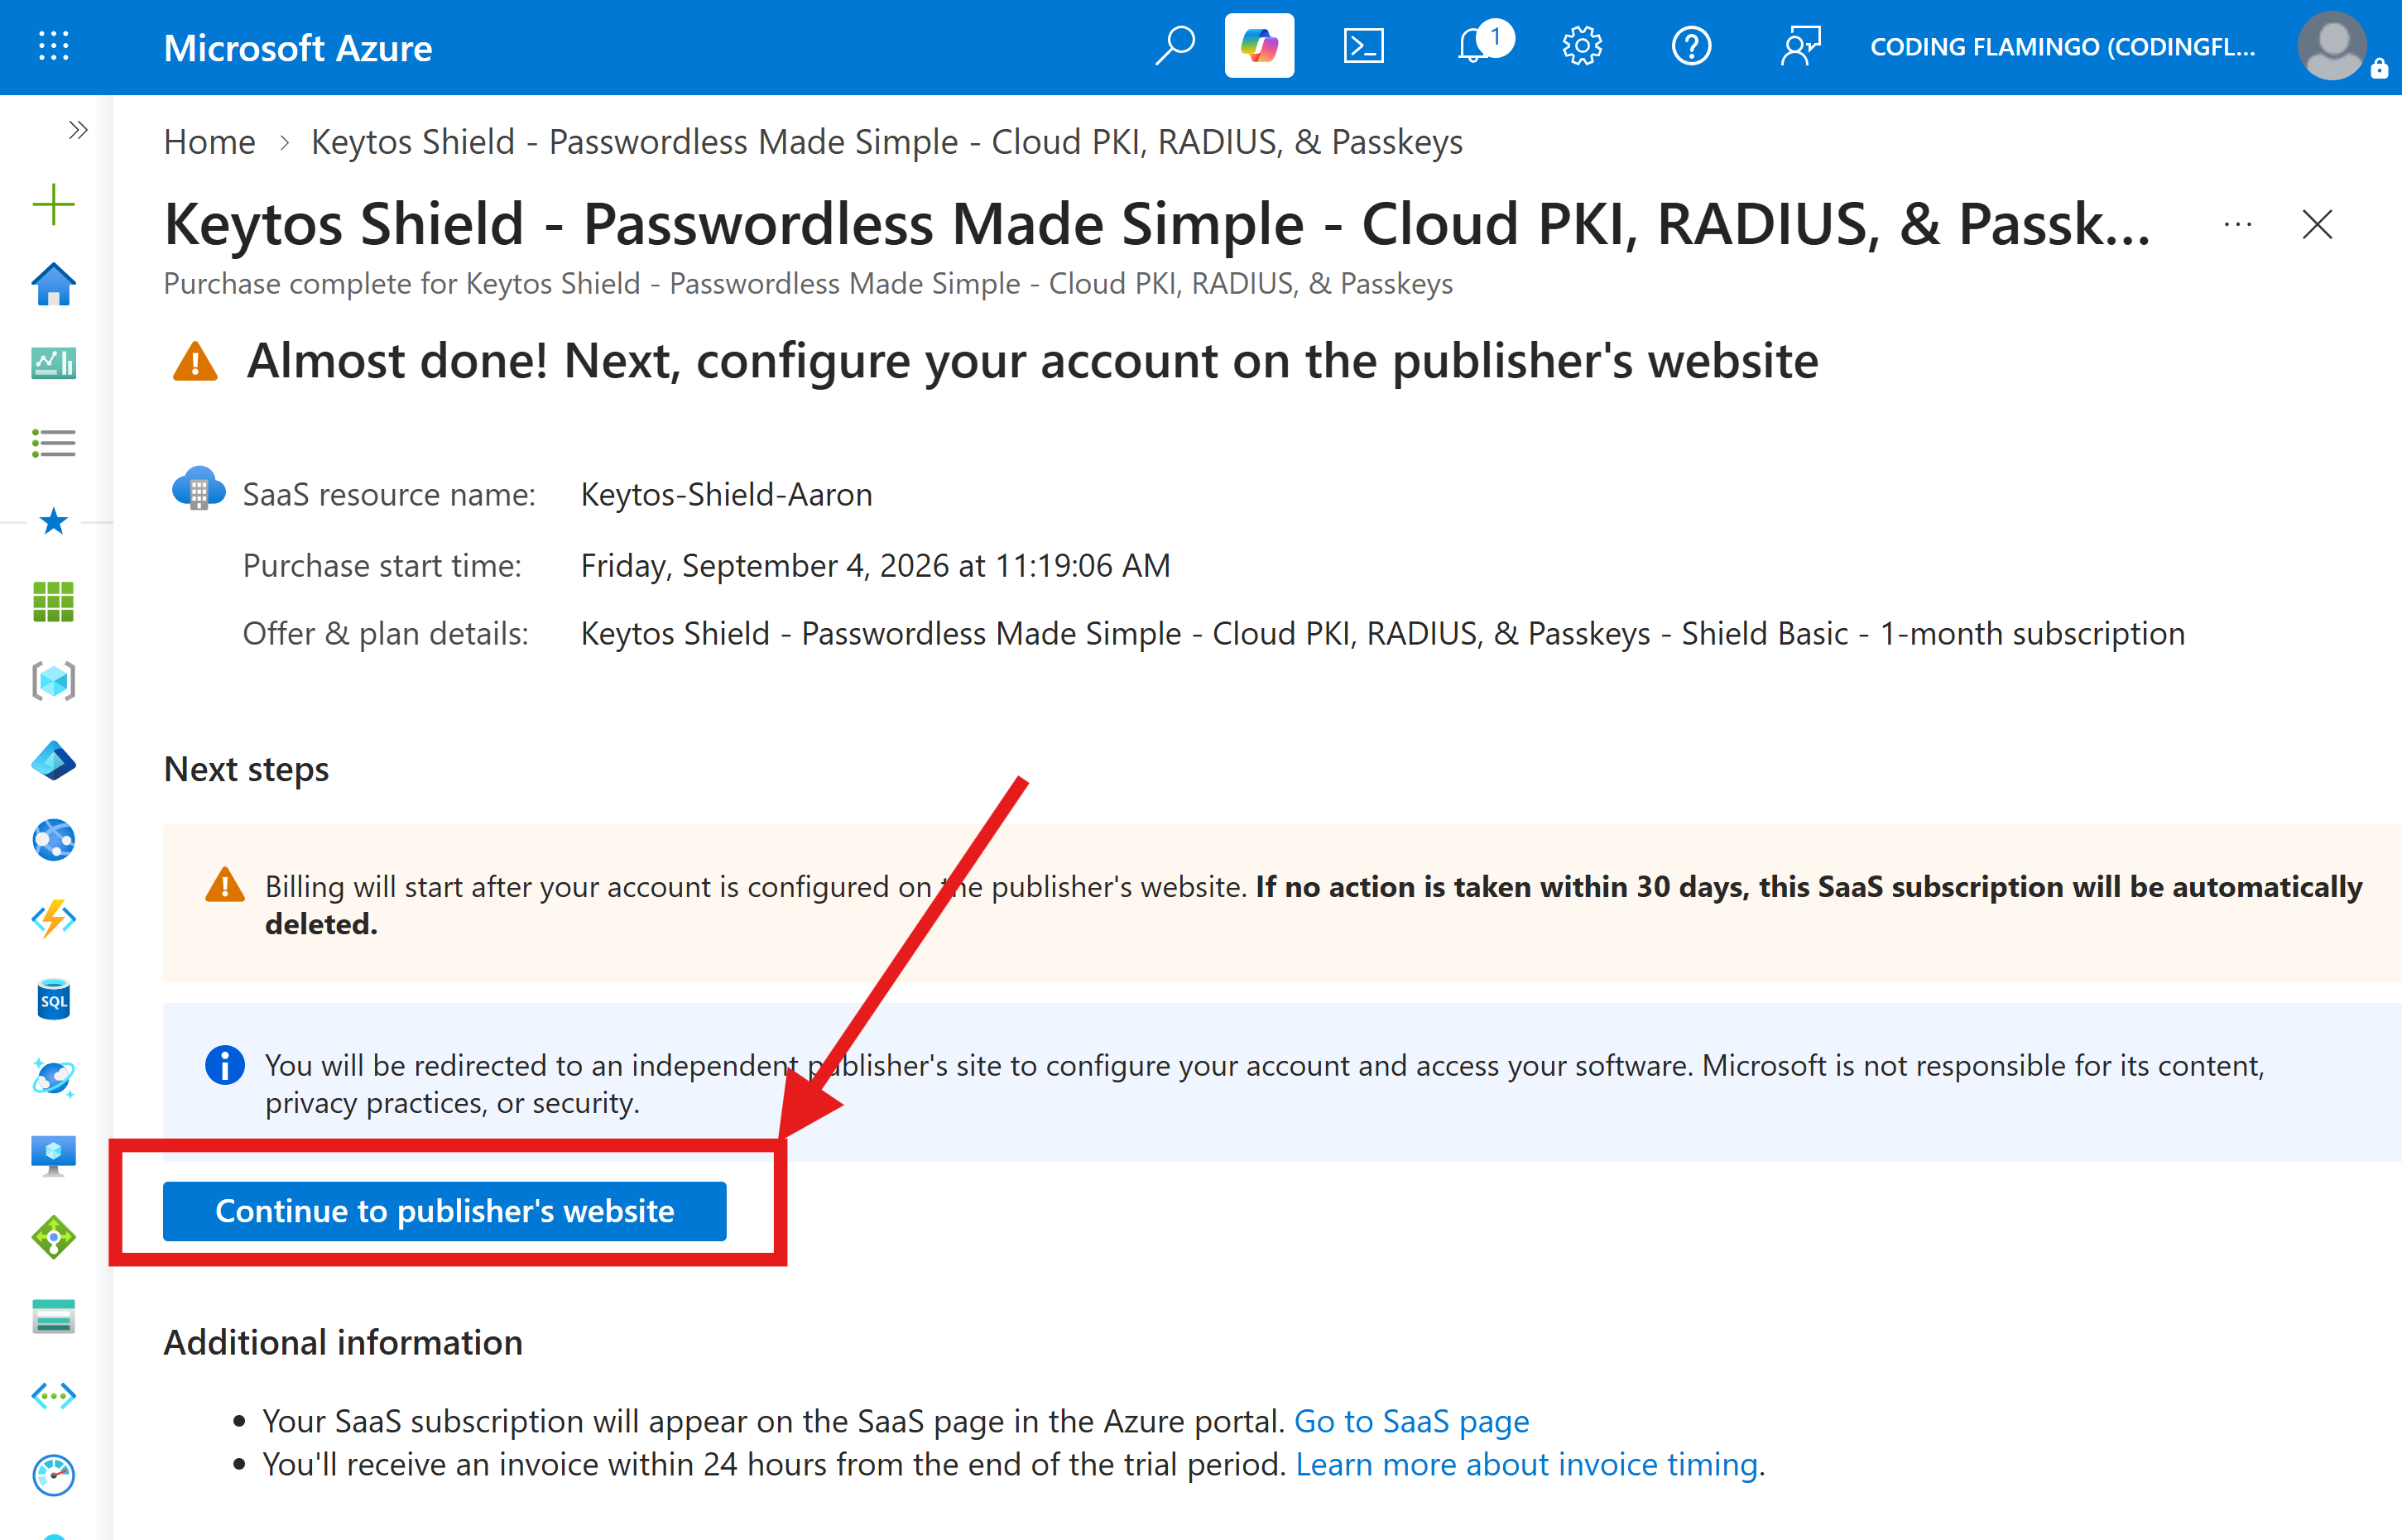Screen dimensions: 2402x1540
Task: Open Virtual networks icon in sidebar
Action: coord(53,1396)
